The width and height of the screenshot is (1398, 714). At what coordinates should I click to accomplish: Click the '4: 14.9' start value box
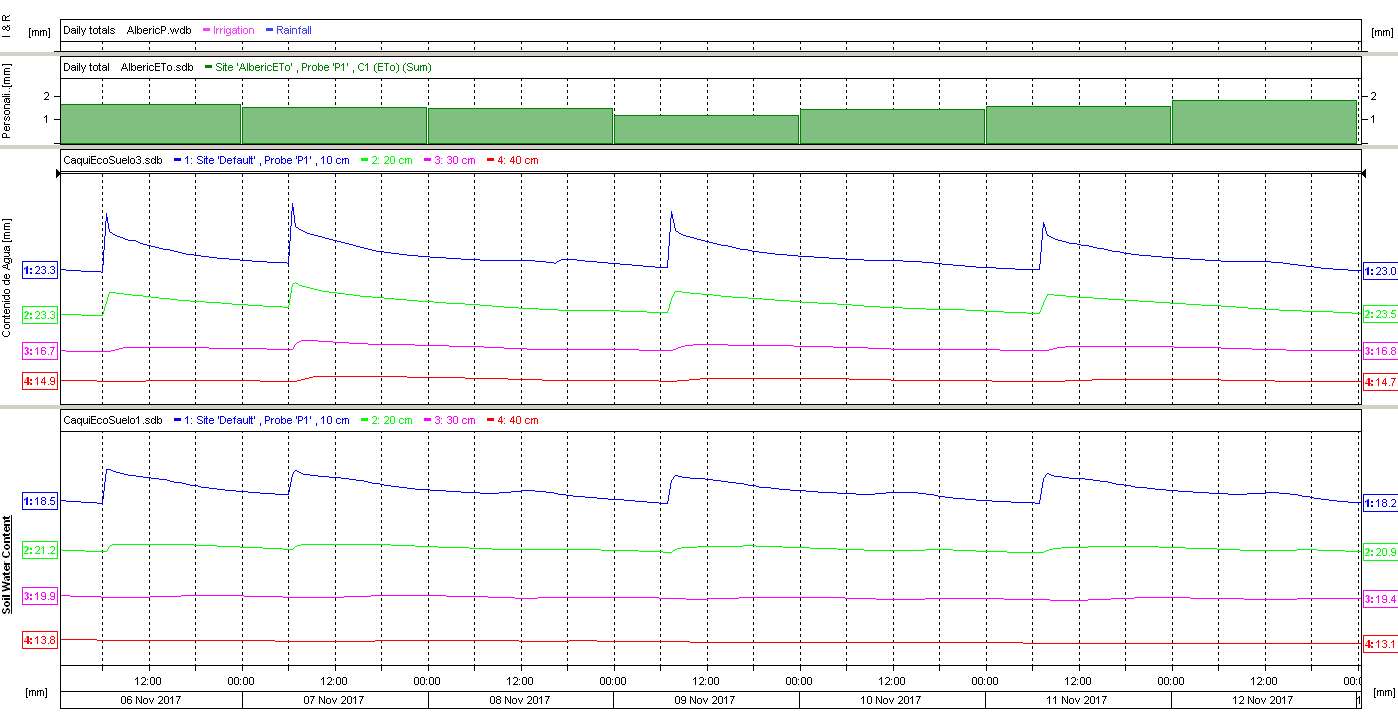40,381
